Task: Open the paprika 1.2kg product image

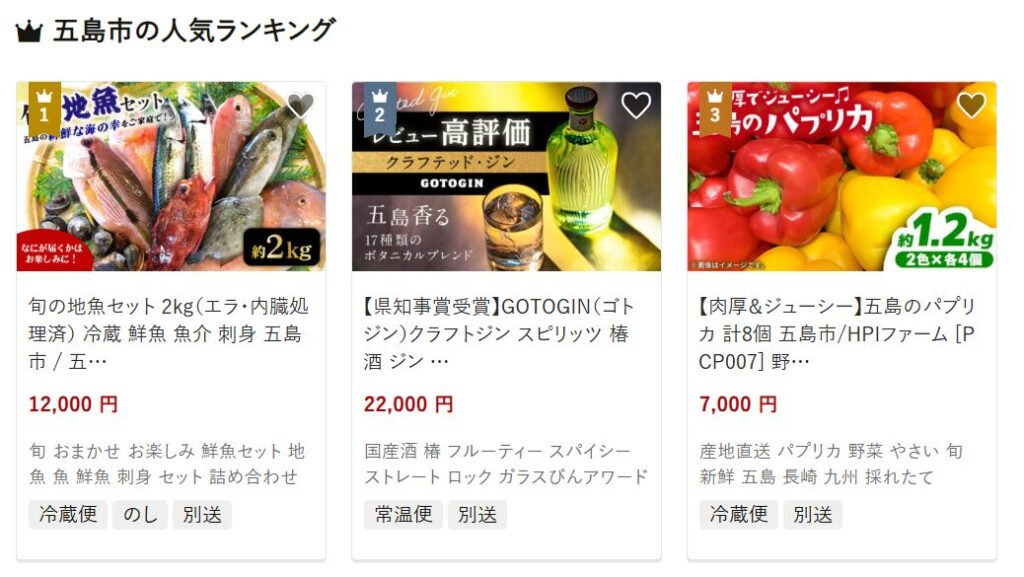Action: (x=842, y=176)
